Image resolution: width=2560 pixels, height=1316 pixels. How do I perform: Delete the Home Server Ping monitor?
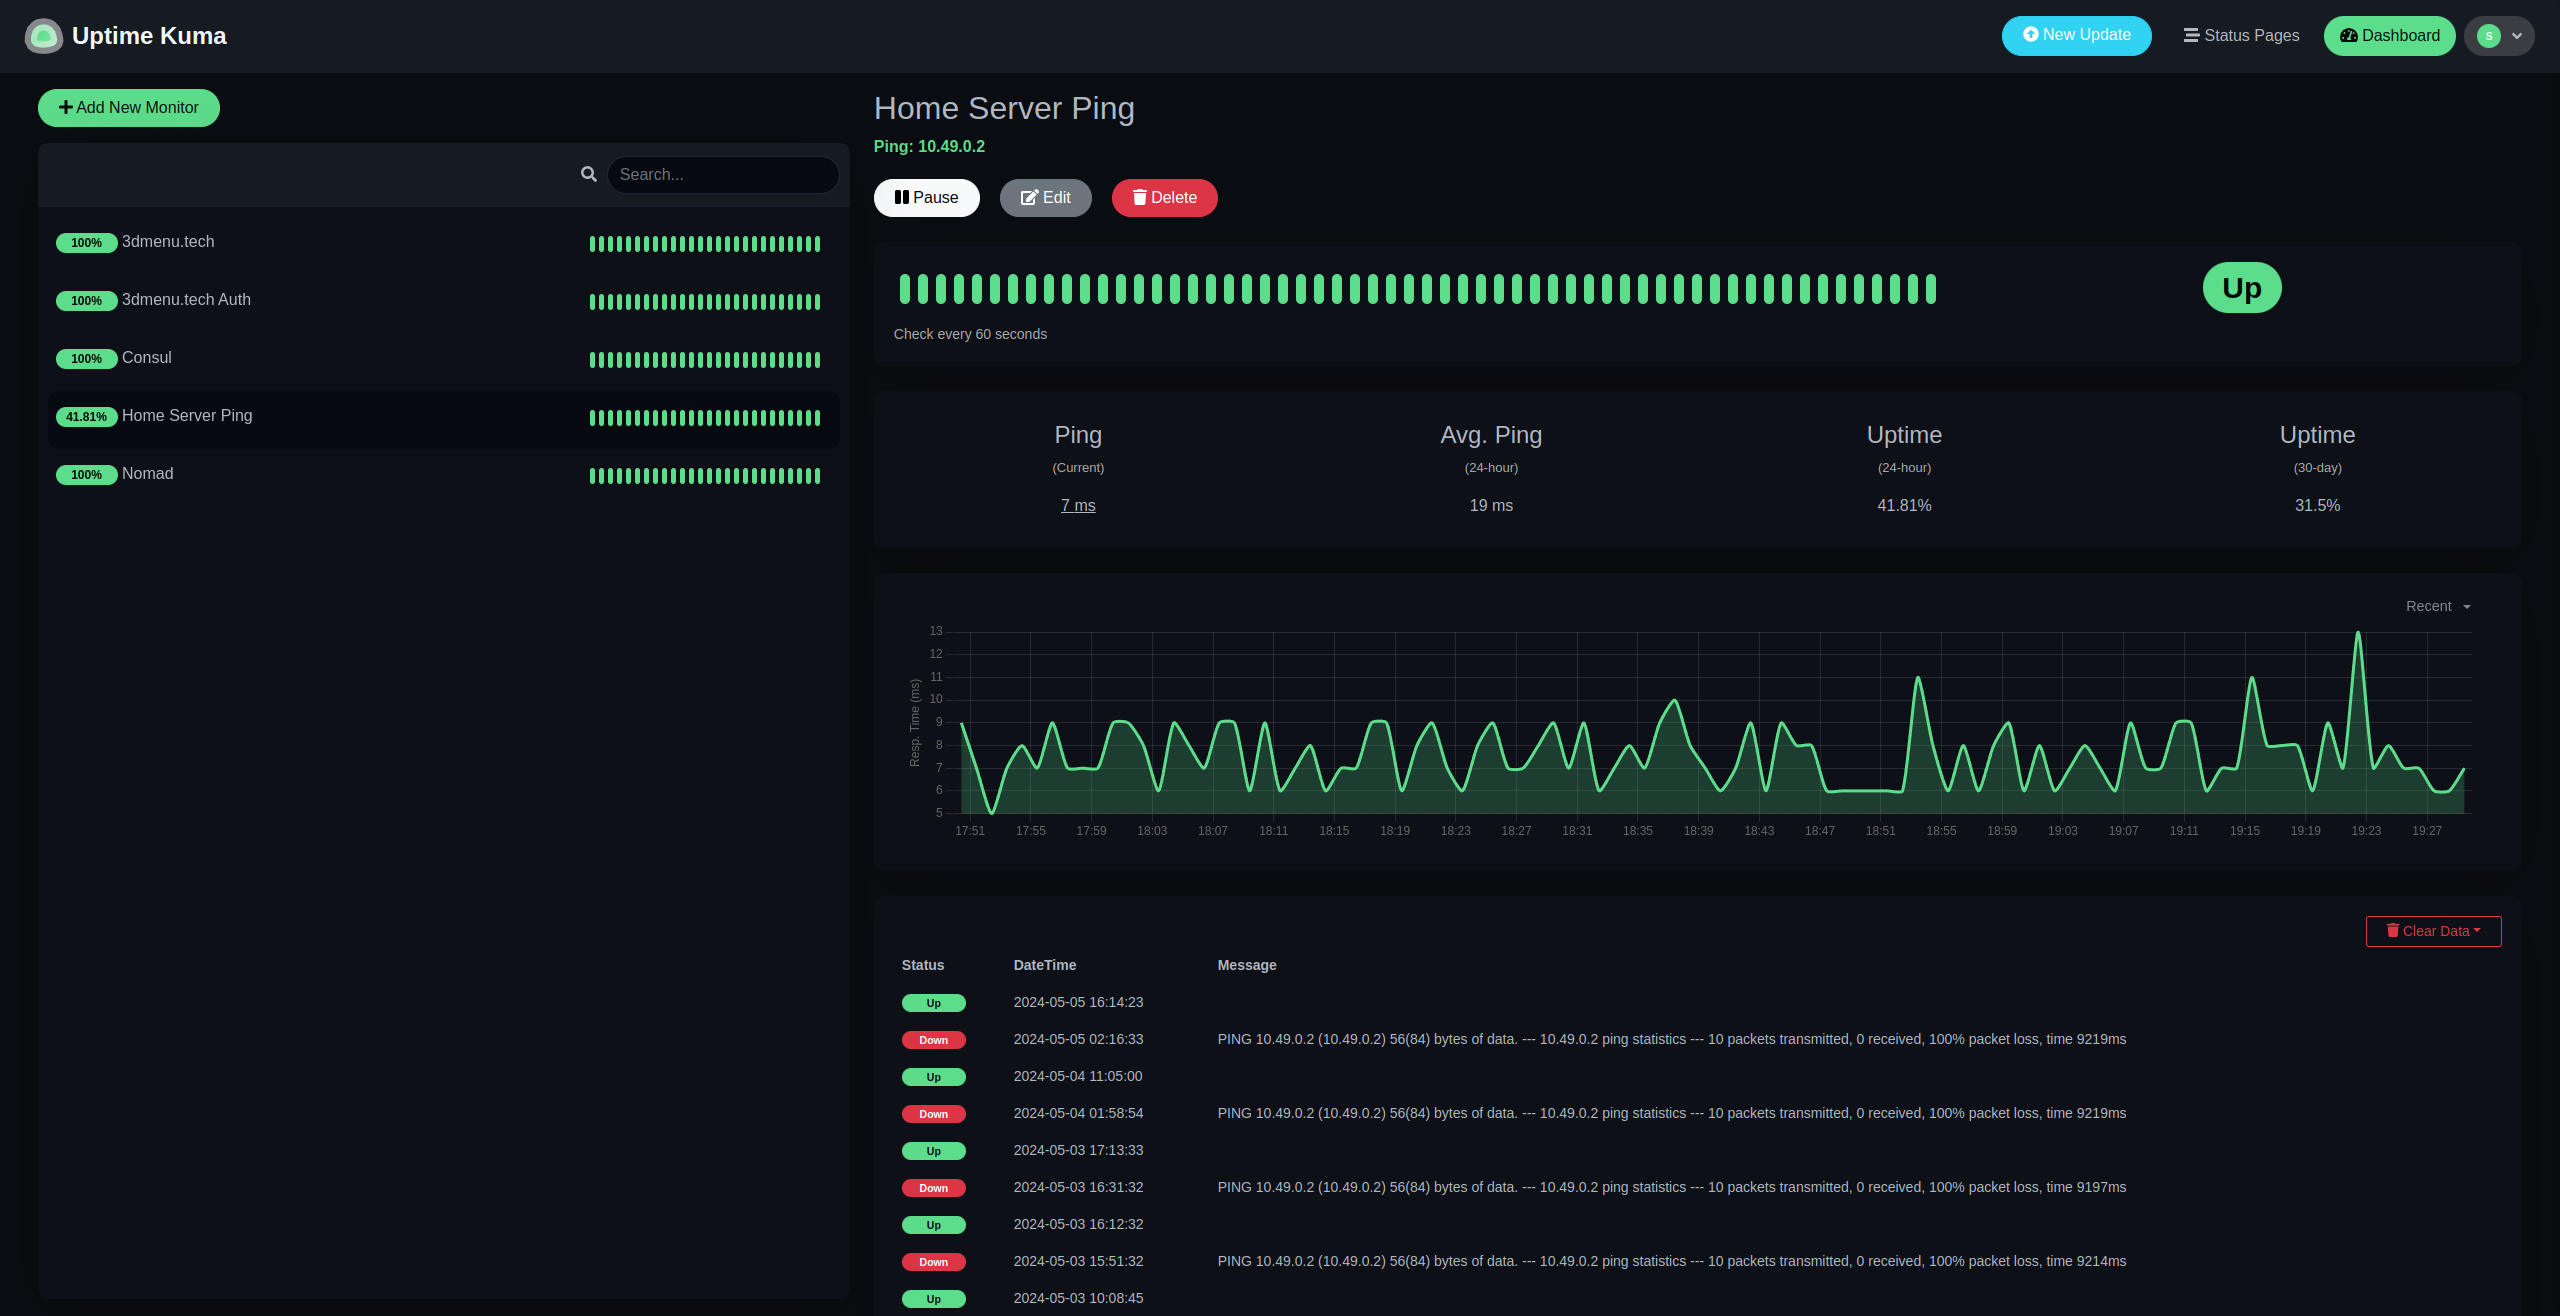coord(1164,198)
